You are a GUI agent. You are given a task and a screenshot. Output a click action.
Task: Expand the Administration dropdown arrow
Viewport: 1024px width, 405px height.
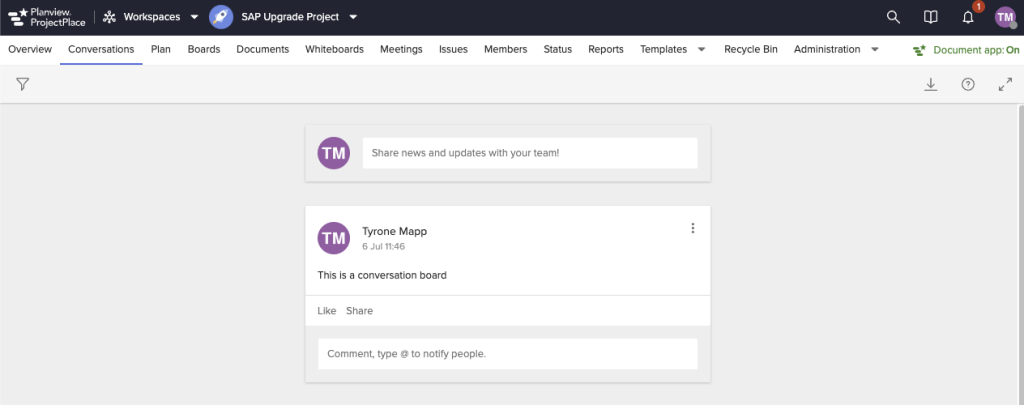tap(875, 49)
